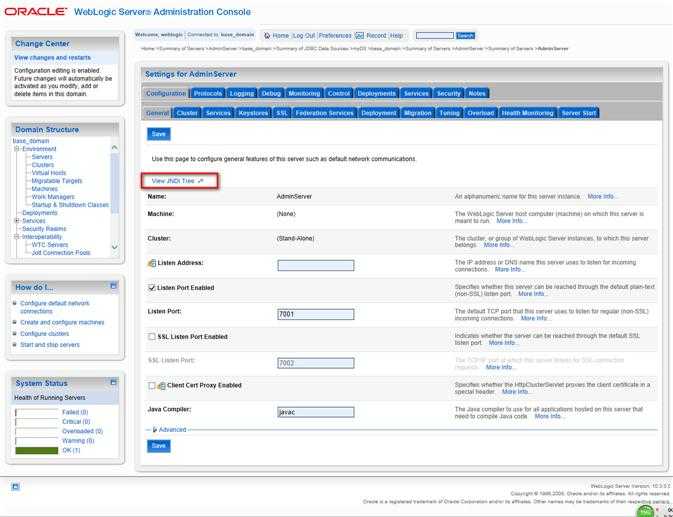
Task: Click the Oracle logo
Action: point(36,12)
